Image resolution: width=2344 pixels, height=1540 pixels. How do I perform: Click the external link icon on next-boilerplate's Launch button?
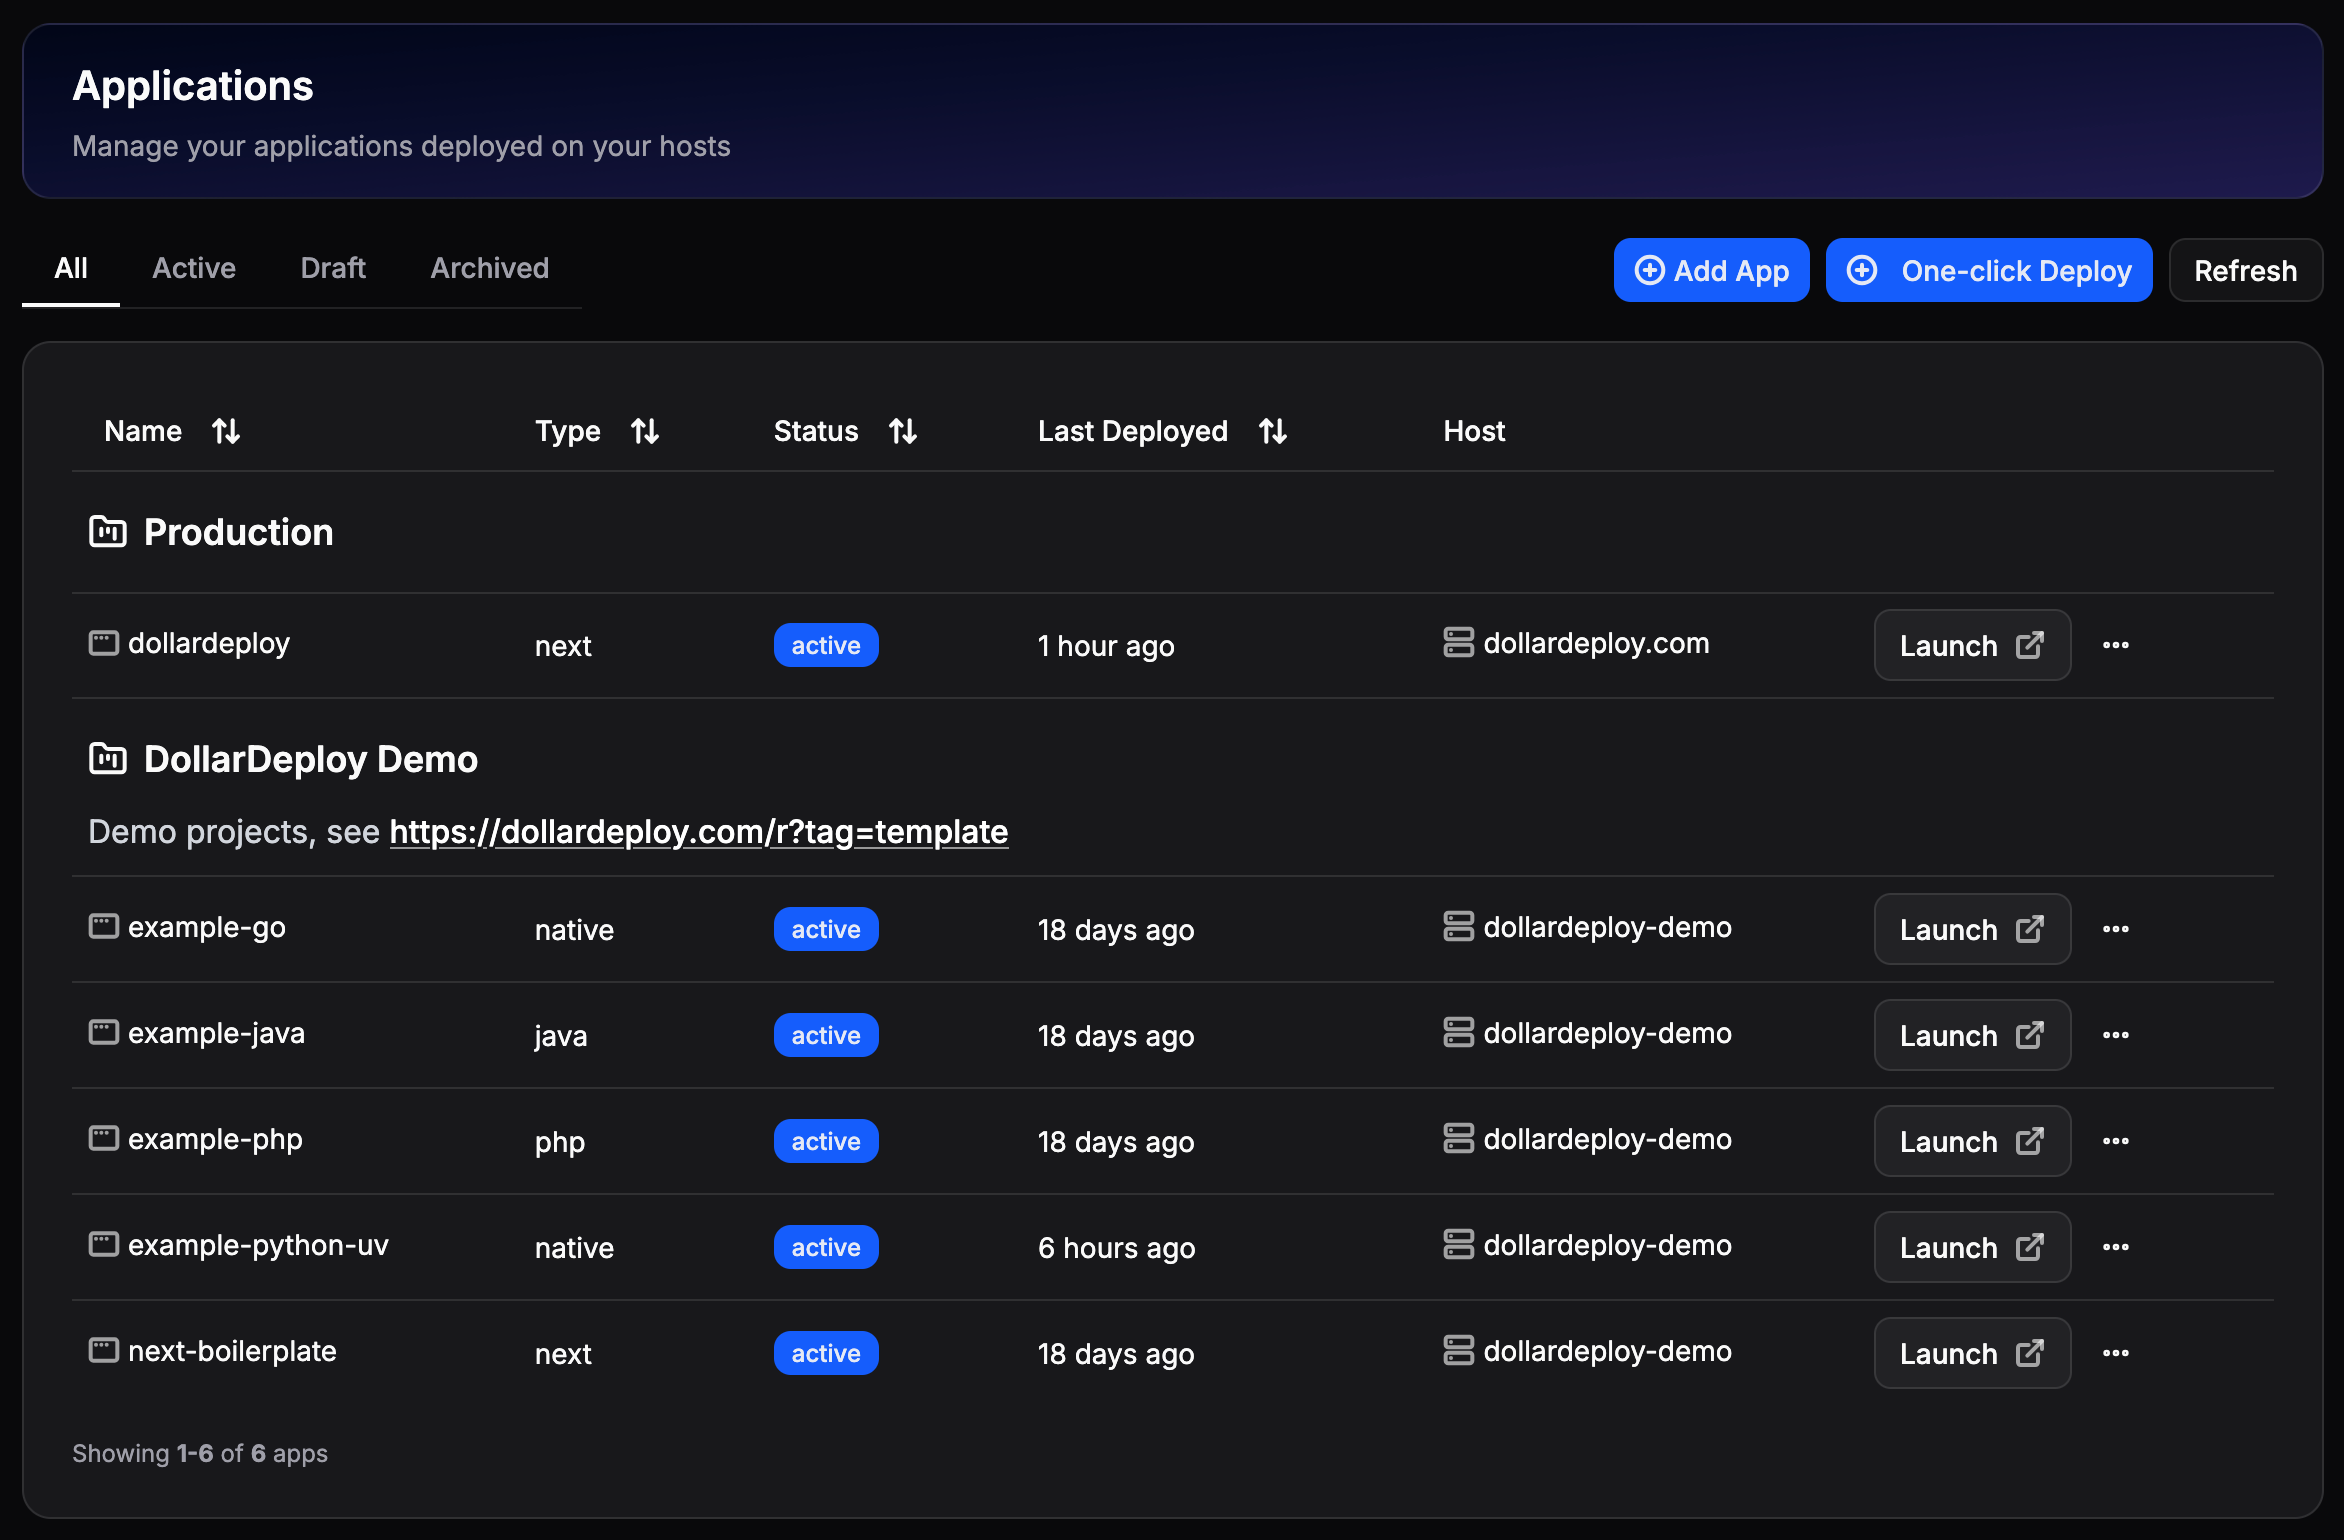coord(2030,1353)
